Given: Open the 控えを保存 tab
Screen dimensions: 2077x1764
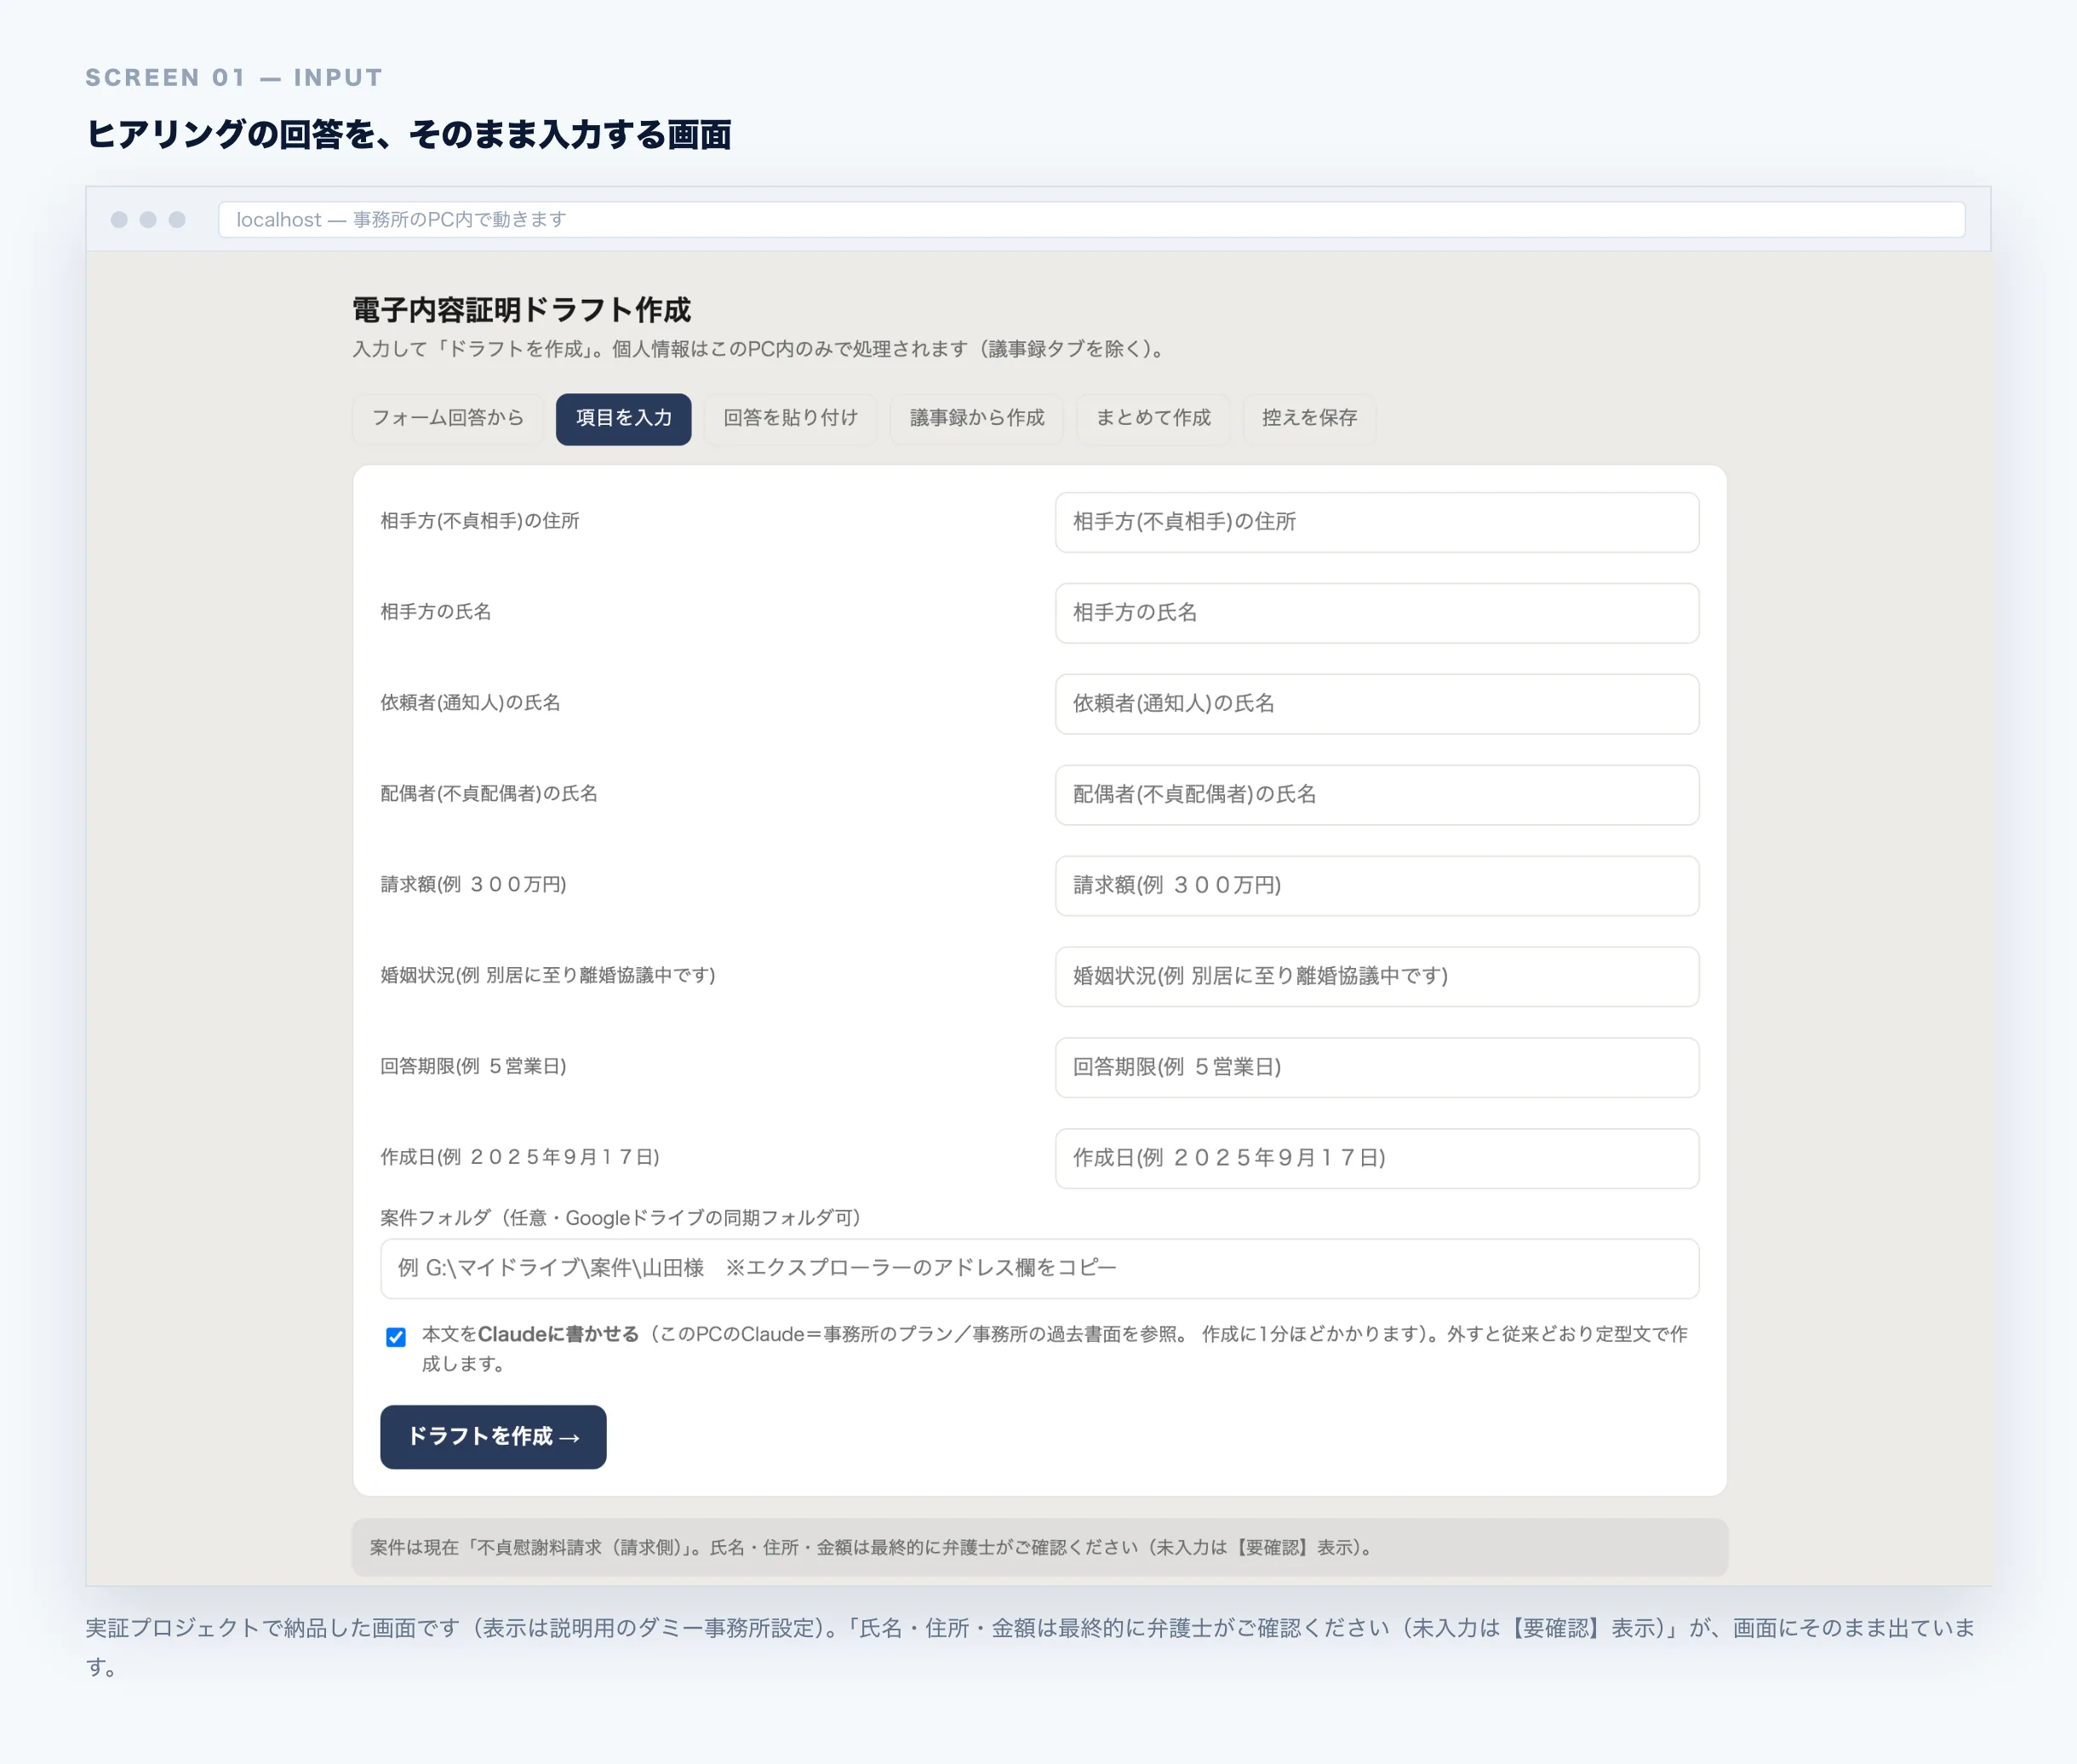Looking at the screenshot, I should [x=1309, y=418].
